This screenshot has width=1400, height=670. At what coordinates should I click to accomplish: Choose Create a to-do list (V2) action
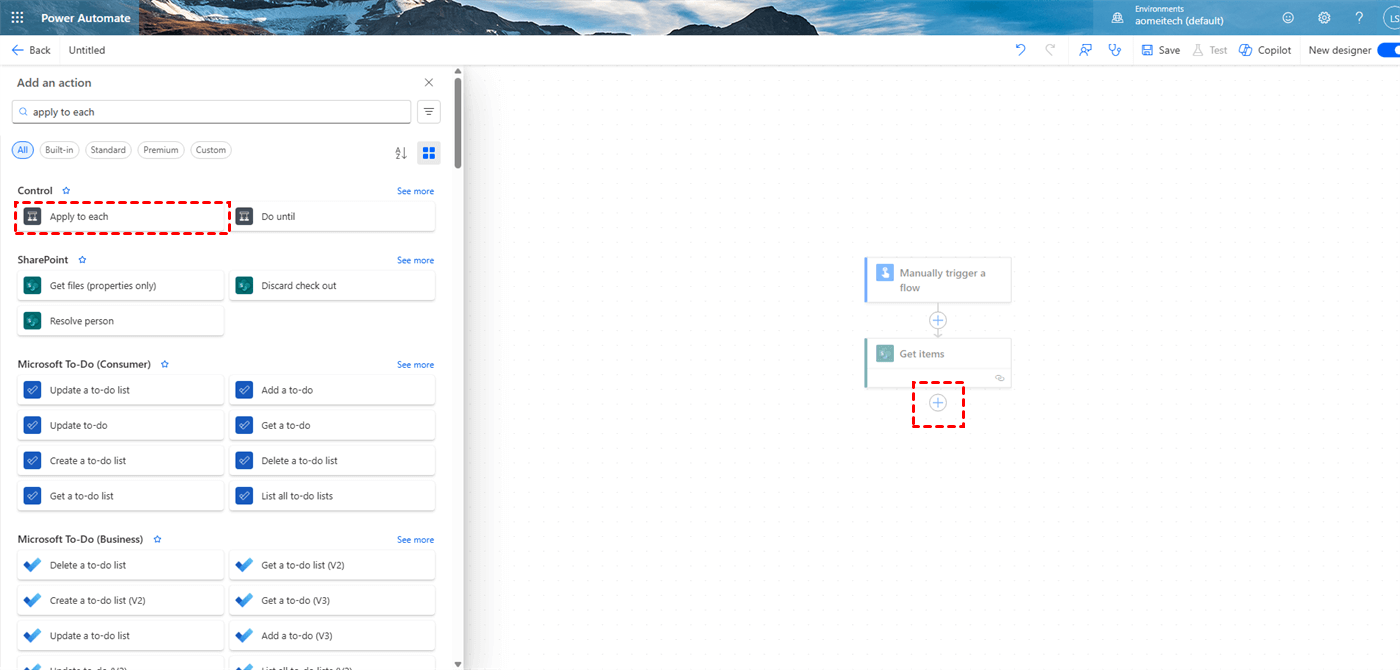pos(121,601)
